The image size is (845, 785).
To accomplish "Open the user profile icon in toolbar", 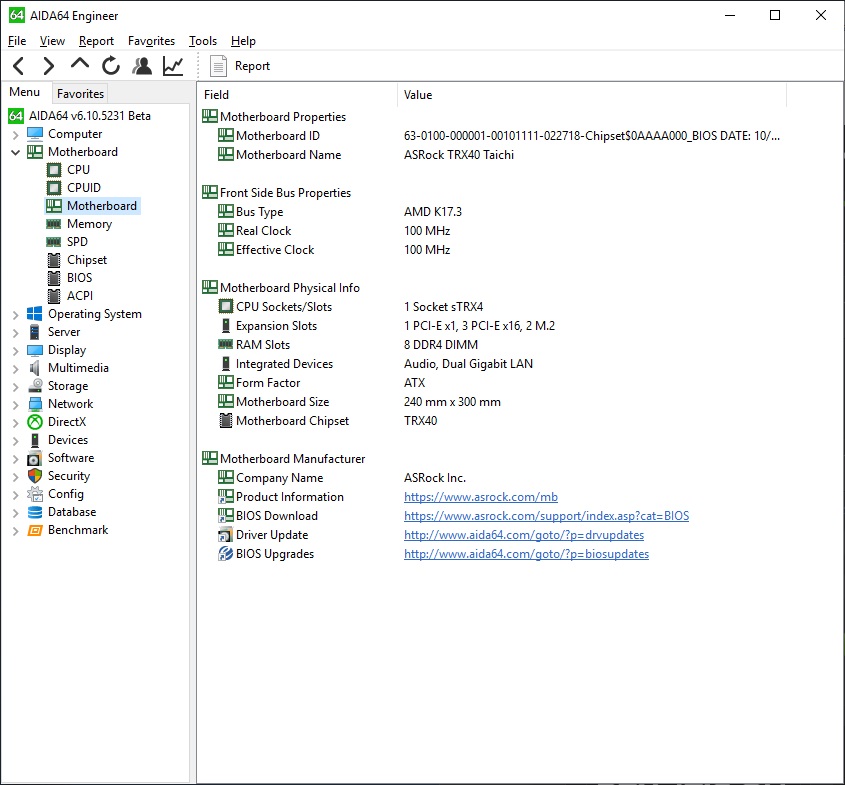I will pyautogui.click(x=142, y=66).
